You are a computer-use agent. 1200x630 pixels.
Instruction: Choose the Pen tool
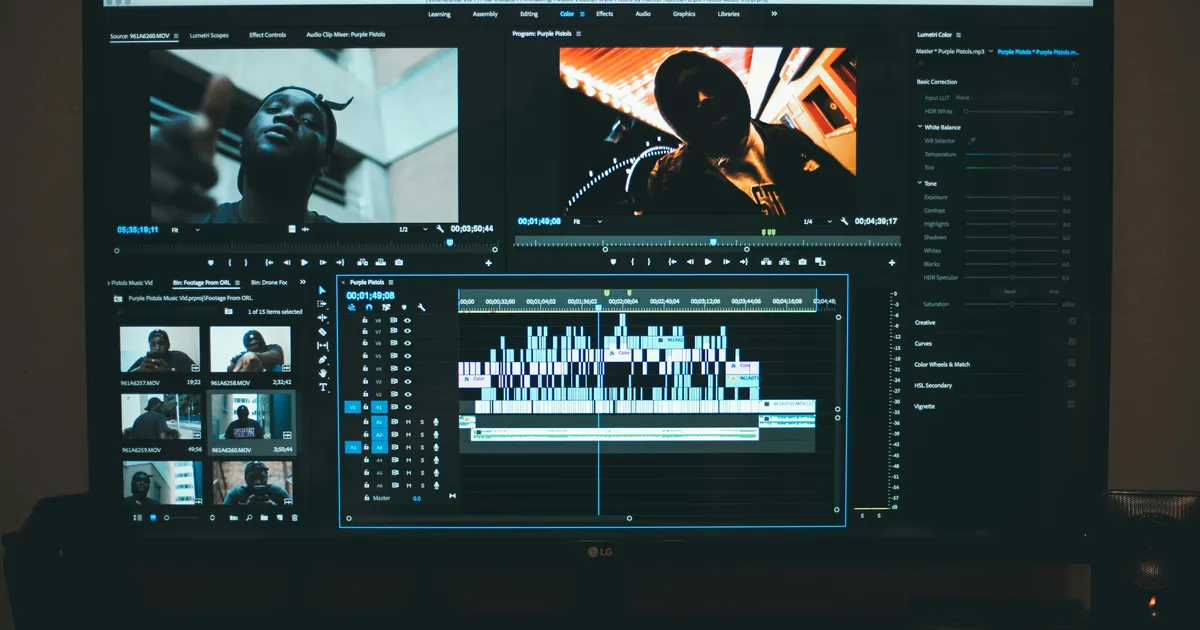[323, 360]
